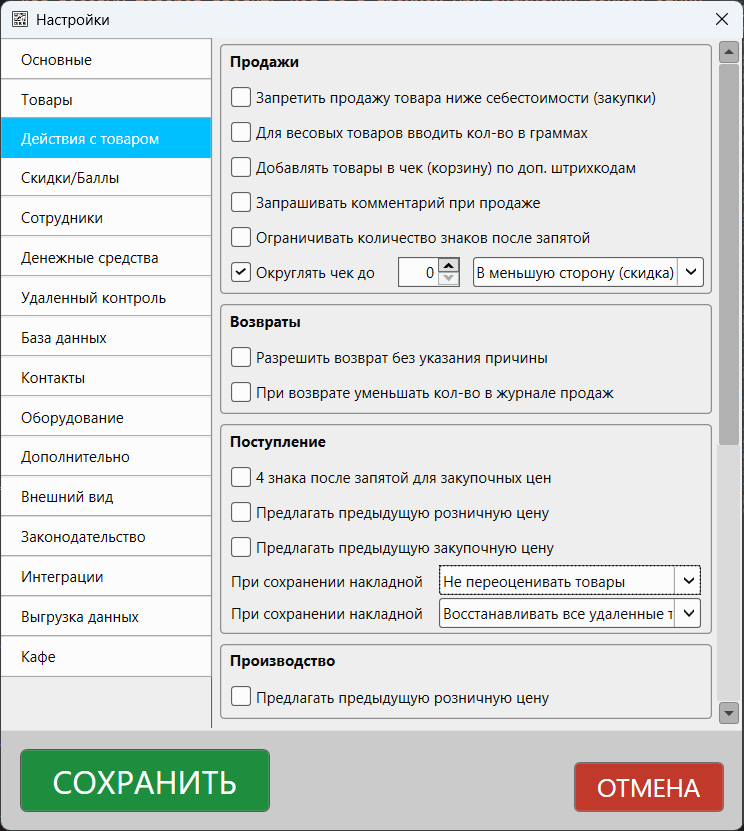Enable Запретить продажу товара ниже себестоимости checkbox
744x831 pixels.
click(x=241, y=98)
